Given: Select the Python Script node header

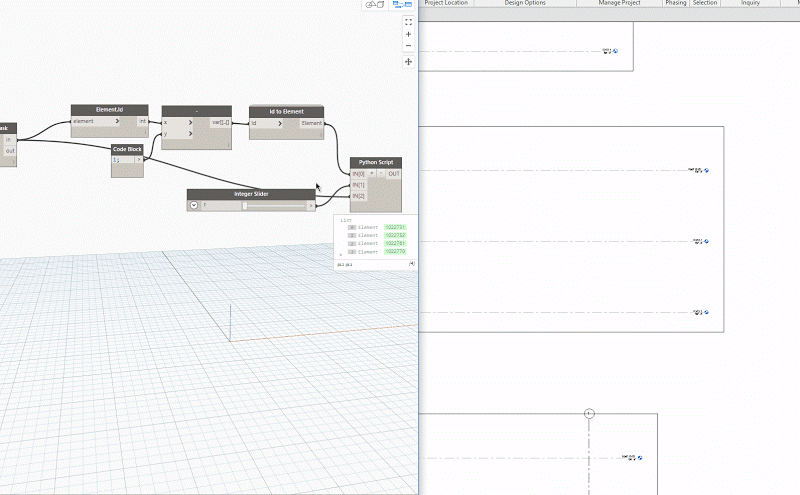Looking at the screenshot, I should click(x=376, y=162).
